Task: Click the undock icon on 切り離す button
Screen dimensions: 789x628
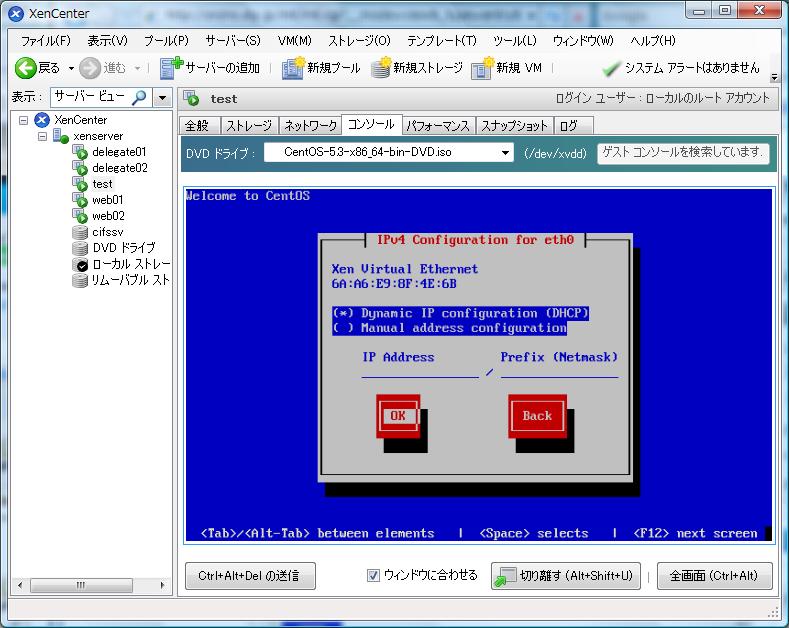Action: point(505,577)
